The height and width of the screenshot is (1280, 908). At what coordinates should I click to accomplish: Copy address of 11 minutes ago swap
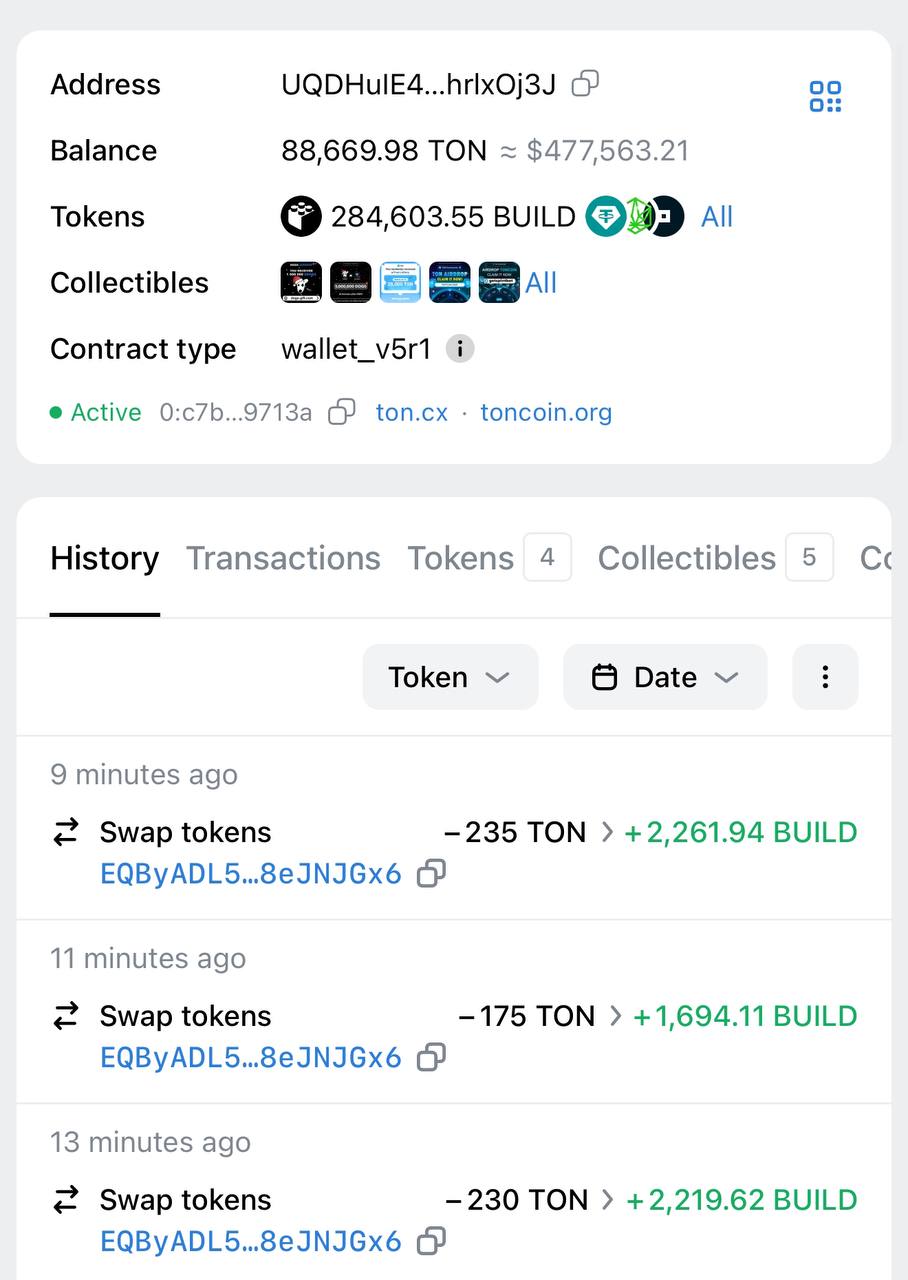coord(431,1058)
